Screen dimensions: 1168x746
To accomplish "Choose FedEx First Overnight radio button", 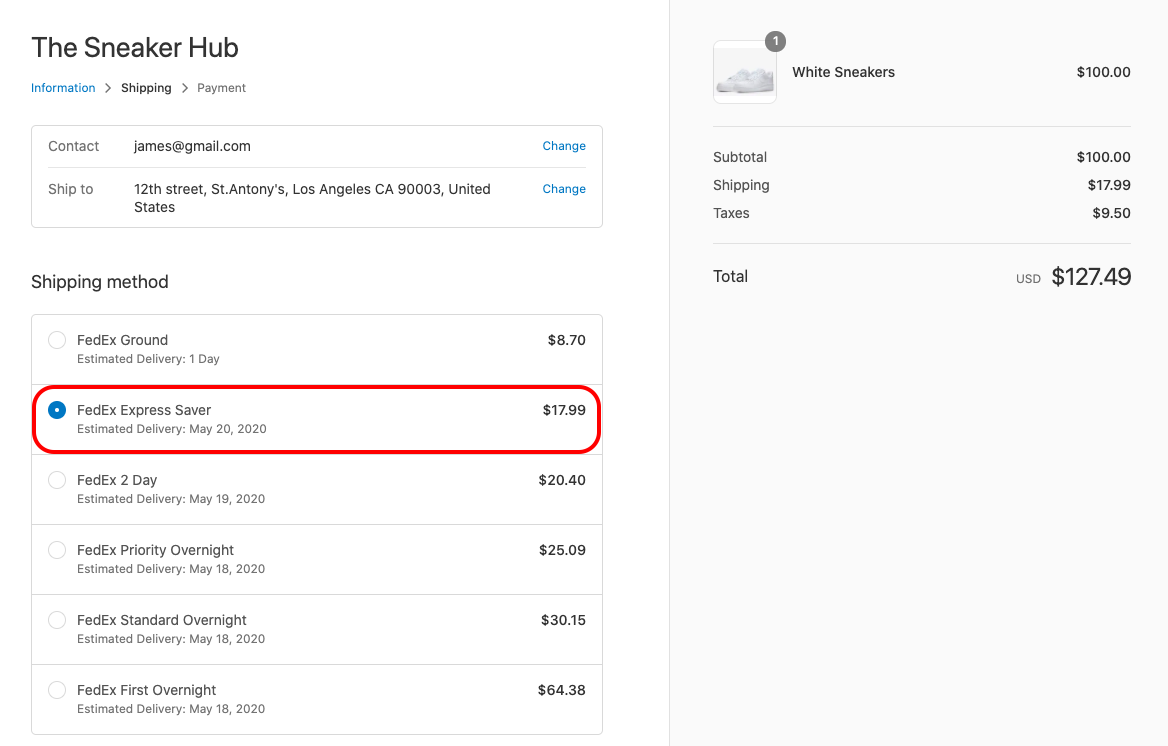I will click(57, 691).
